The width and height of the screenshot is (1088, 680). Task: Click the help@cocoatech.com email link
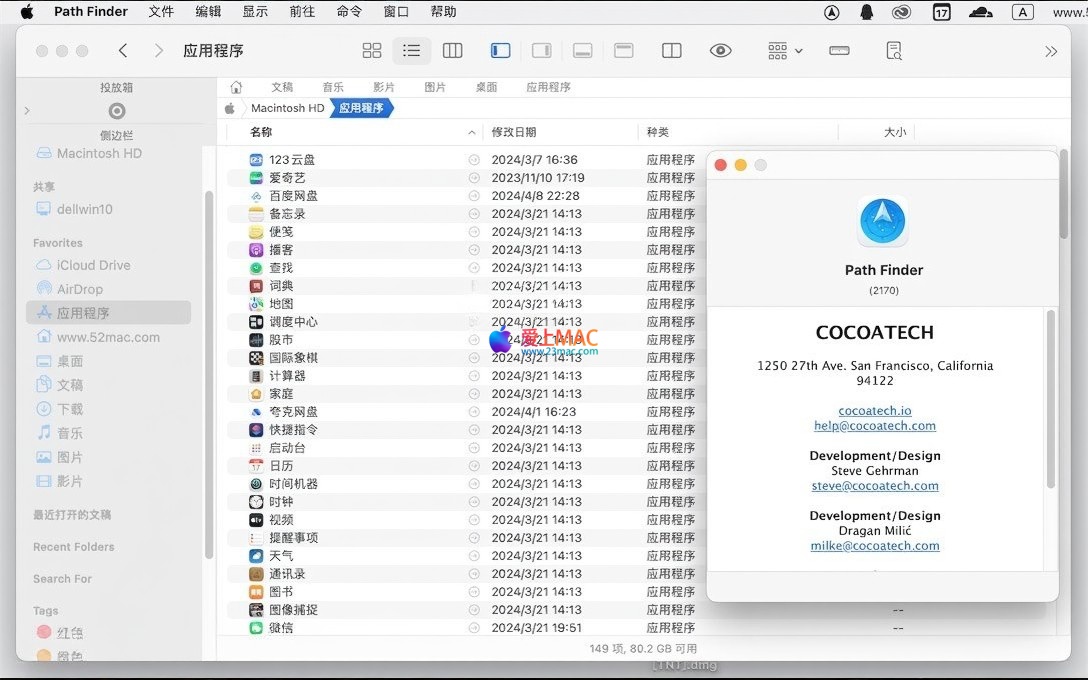(x=875, y=426)
